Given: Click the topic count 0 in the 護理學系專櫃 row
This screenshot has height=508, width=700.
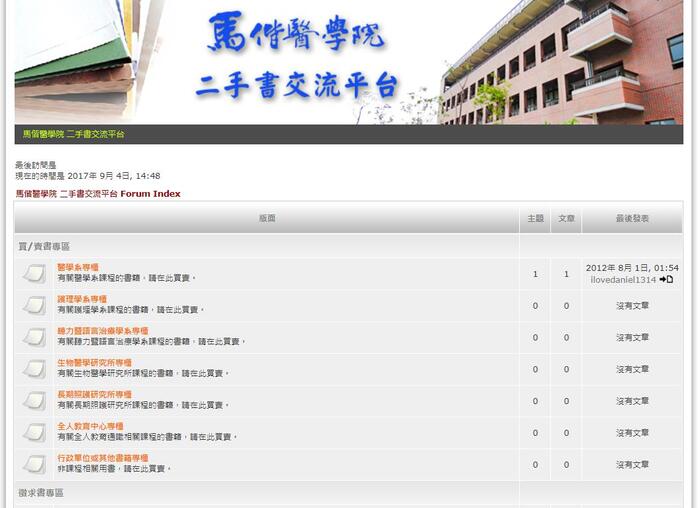Looking at the screenshot, I should (x=535, y=306).
